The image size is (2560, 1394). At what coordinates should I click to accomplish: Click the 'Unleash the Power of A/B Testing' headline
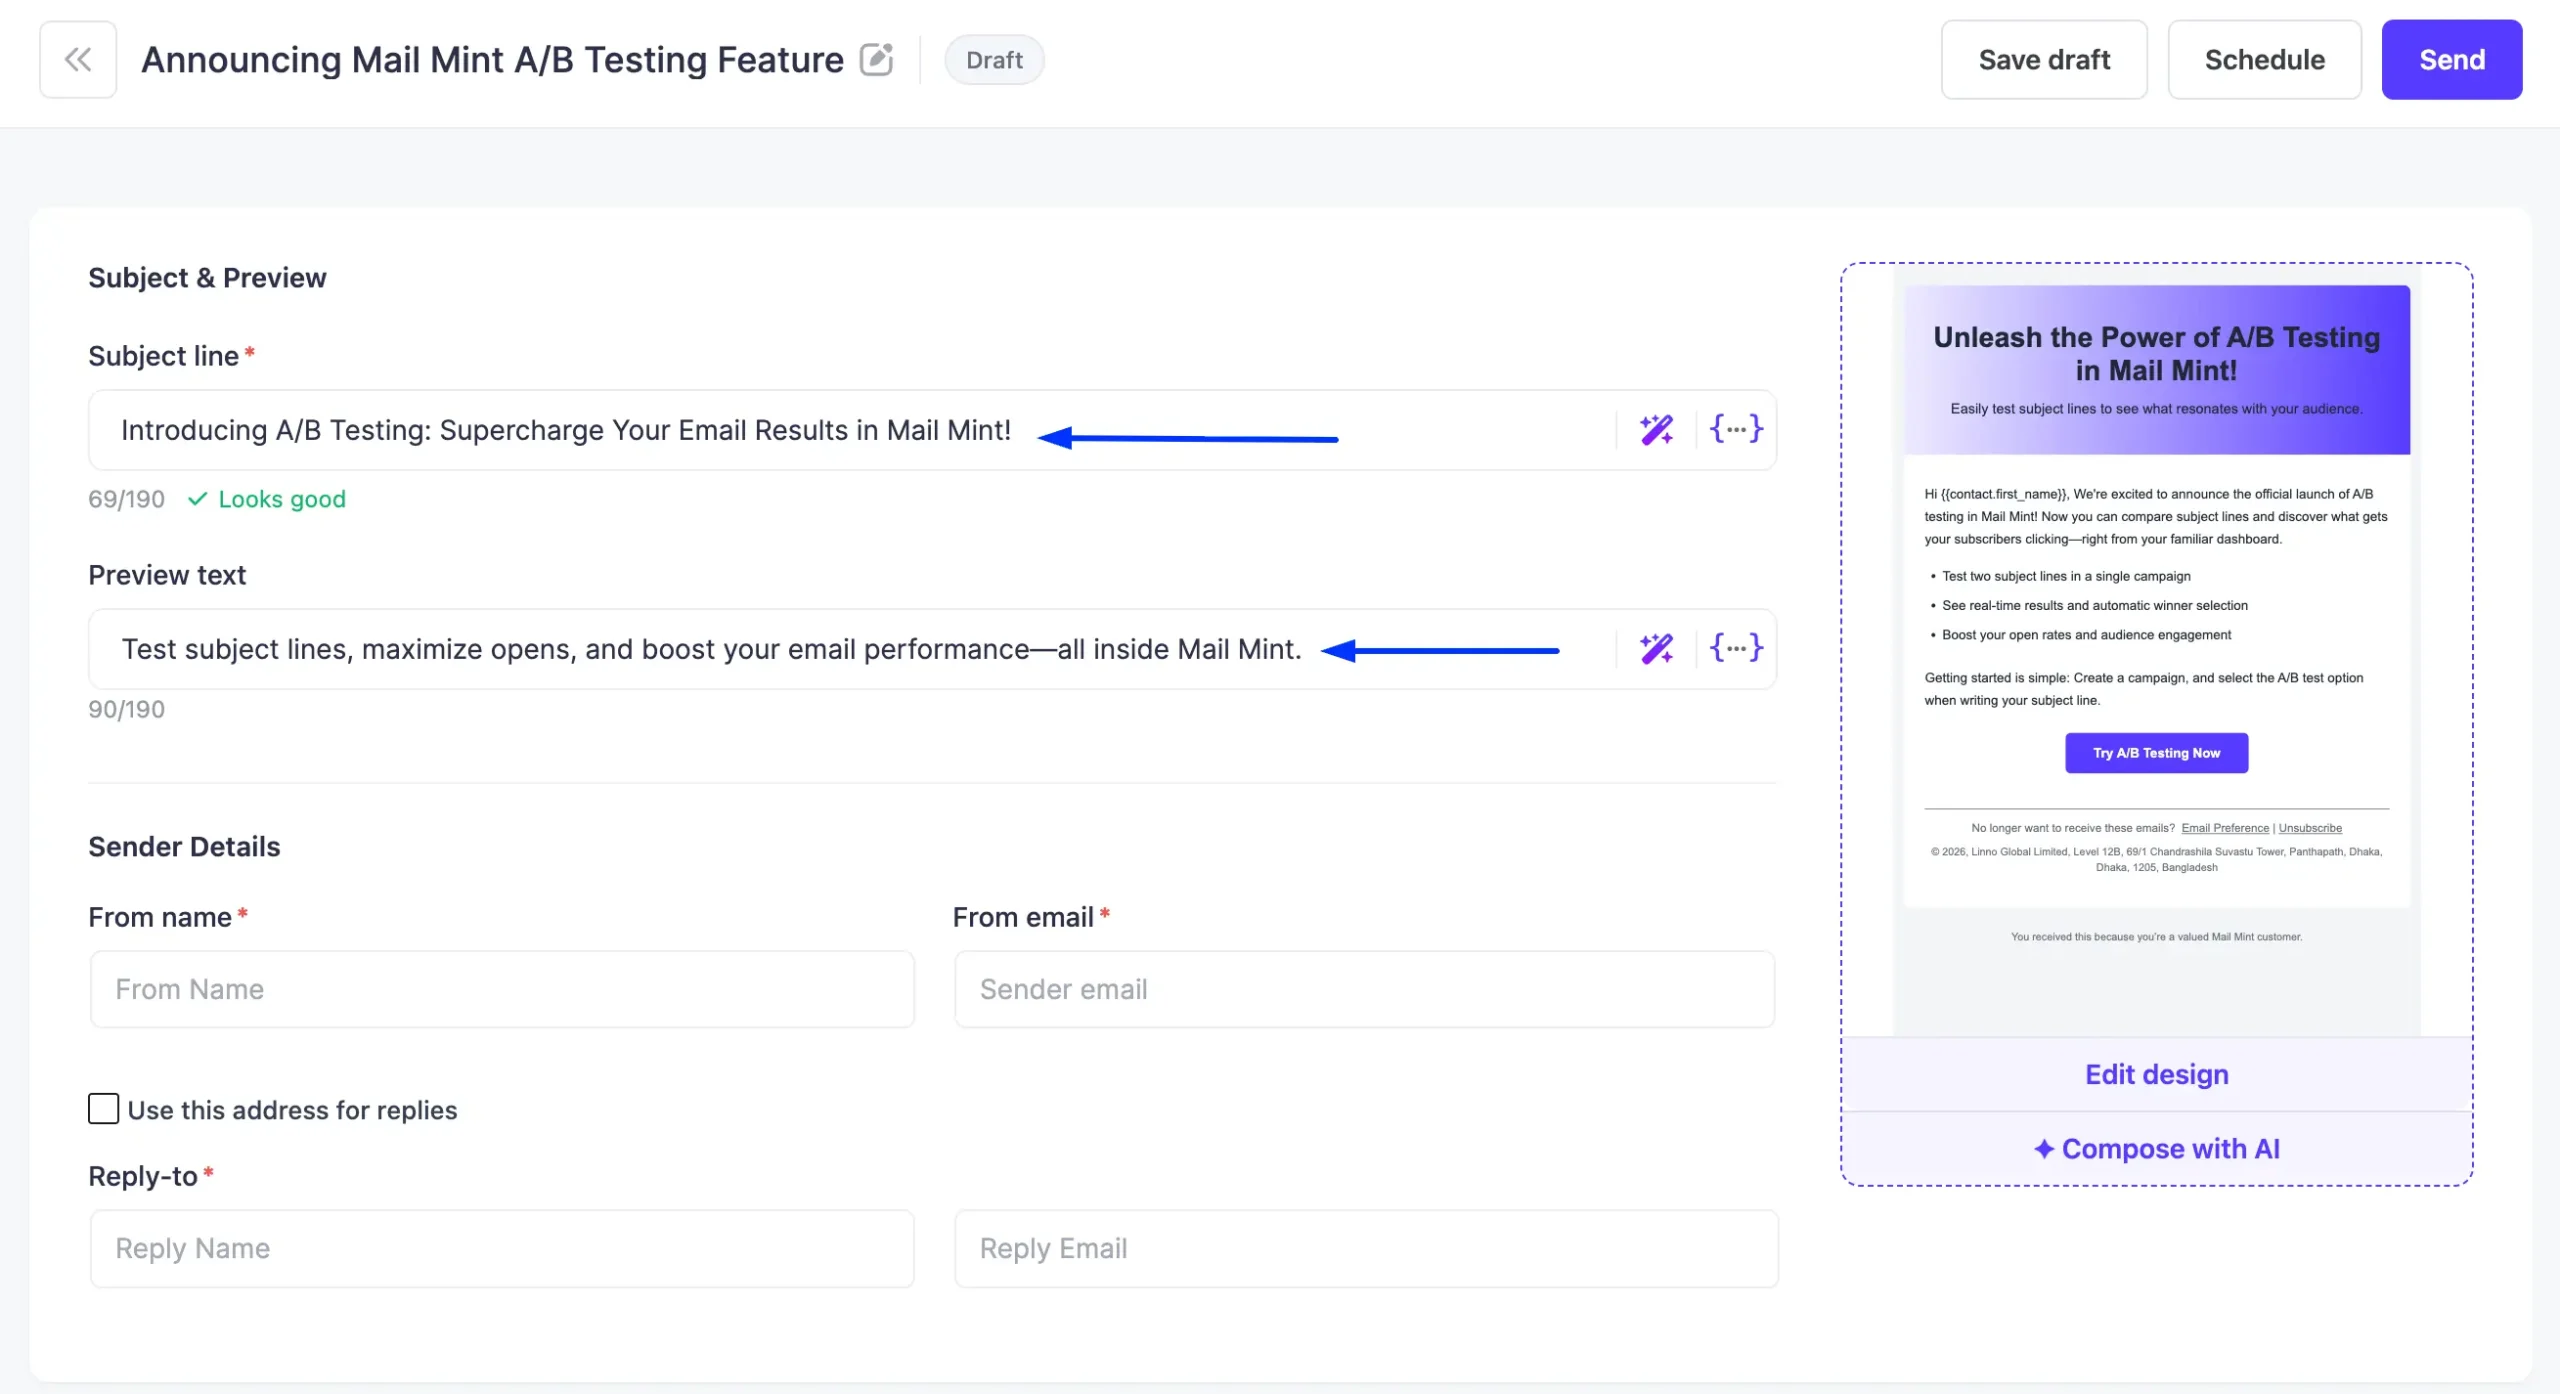point(2157,354)
